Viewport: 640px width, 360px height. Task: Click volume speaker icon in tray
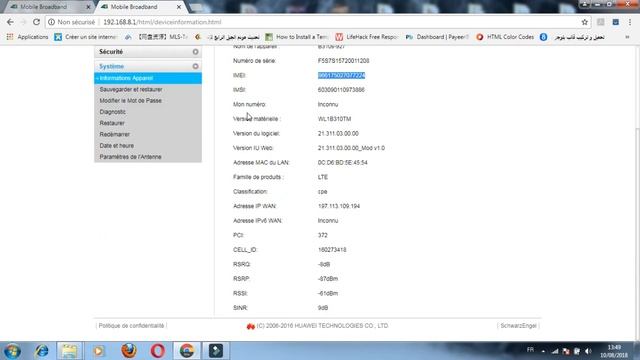coord(588,351)
